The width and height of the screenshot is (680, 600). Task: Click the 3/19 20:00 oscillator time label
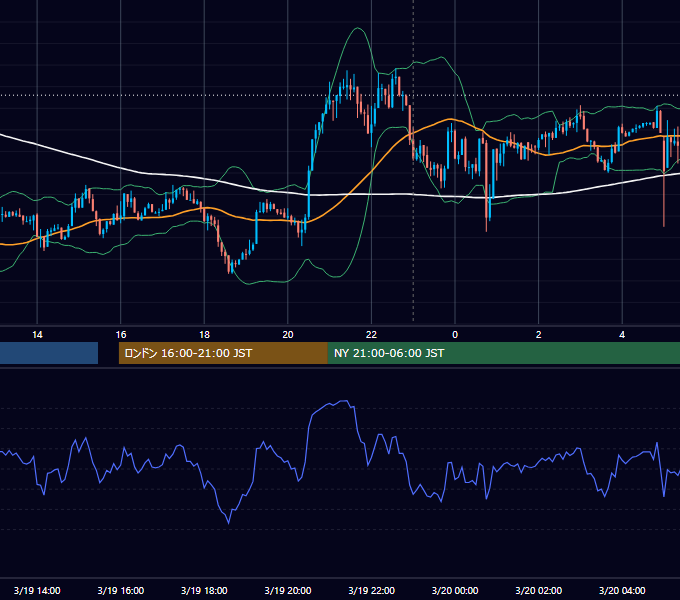288,590
